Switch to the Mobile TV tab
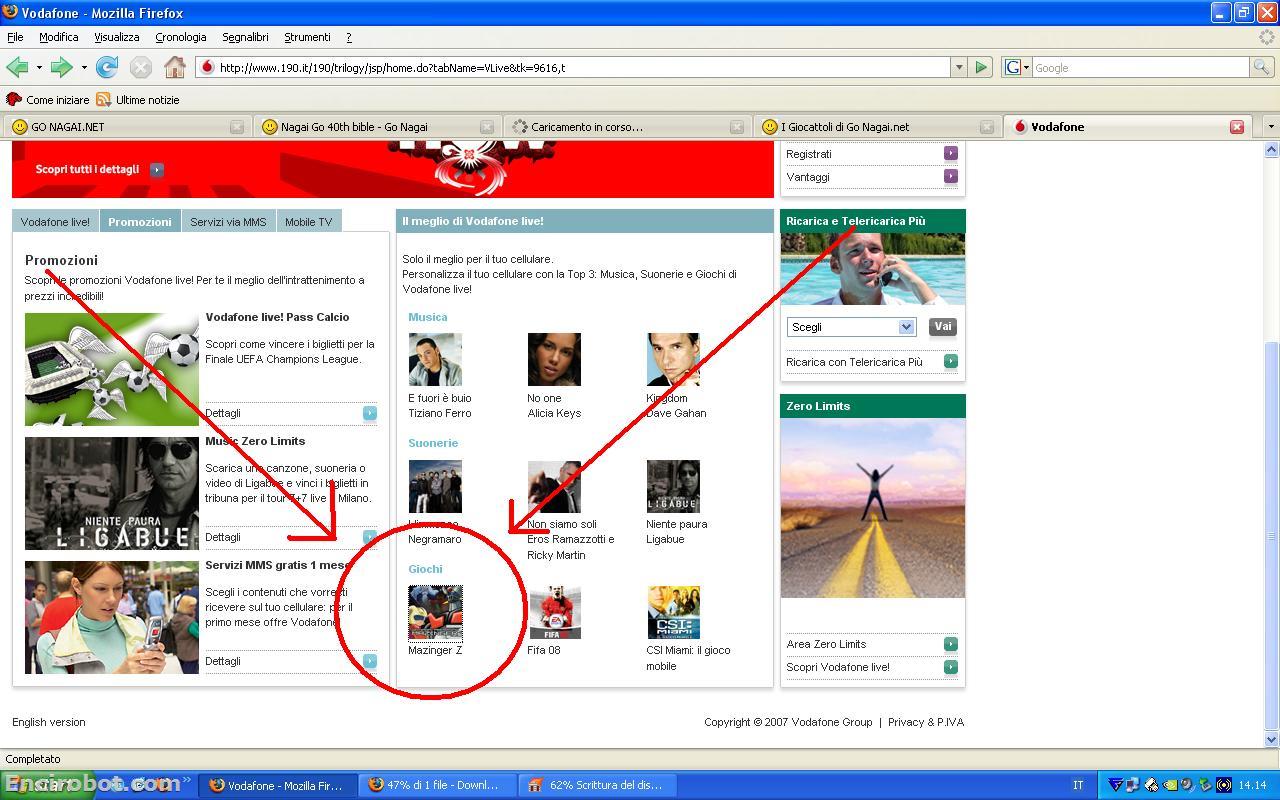The height and width of the screenshot is (800, 1280). click(308, 221)
